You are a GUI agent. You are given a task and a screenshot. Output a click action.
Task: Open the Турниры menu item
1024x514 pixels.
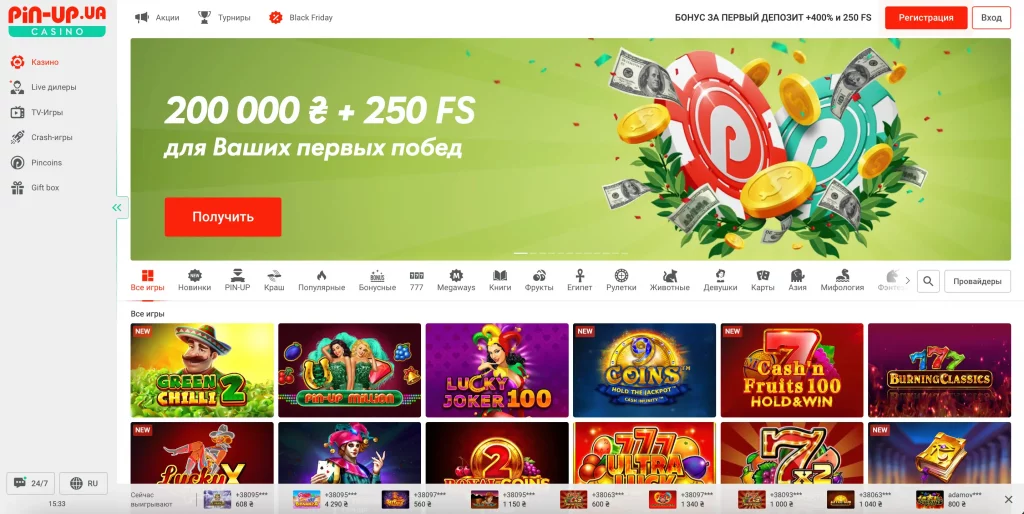(224, 18)
